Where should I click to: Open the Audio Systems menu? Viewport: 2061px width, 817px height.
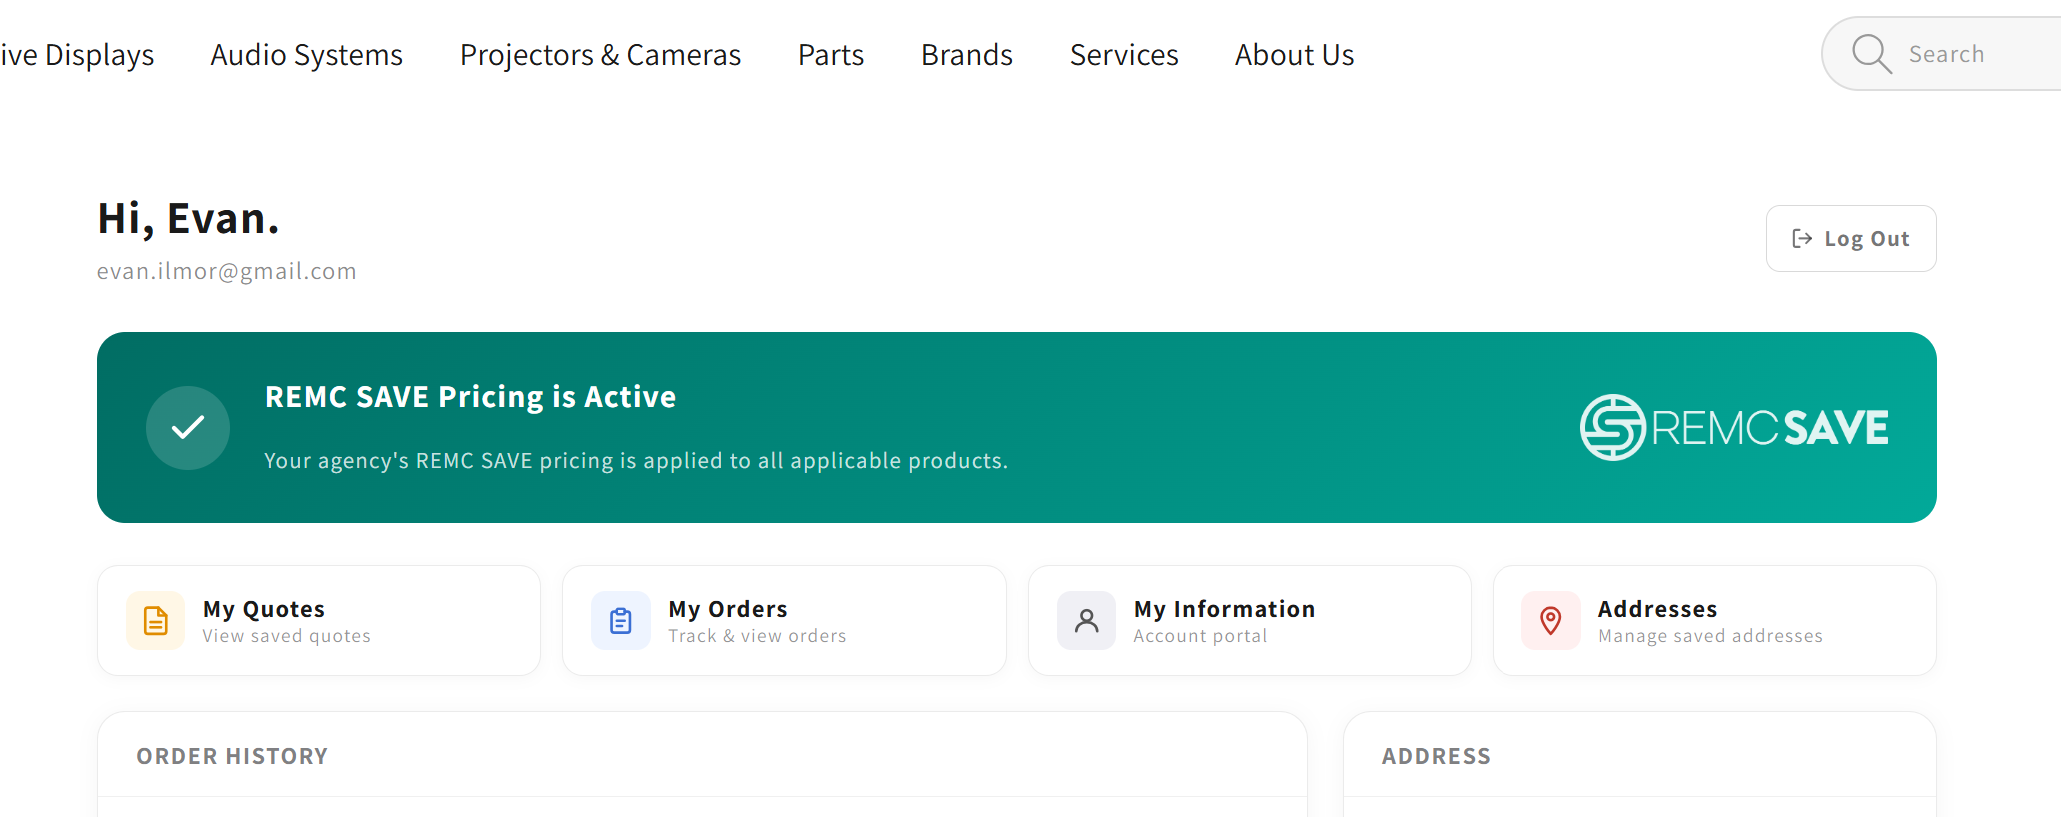click(x=306, y=55)
